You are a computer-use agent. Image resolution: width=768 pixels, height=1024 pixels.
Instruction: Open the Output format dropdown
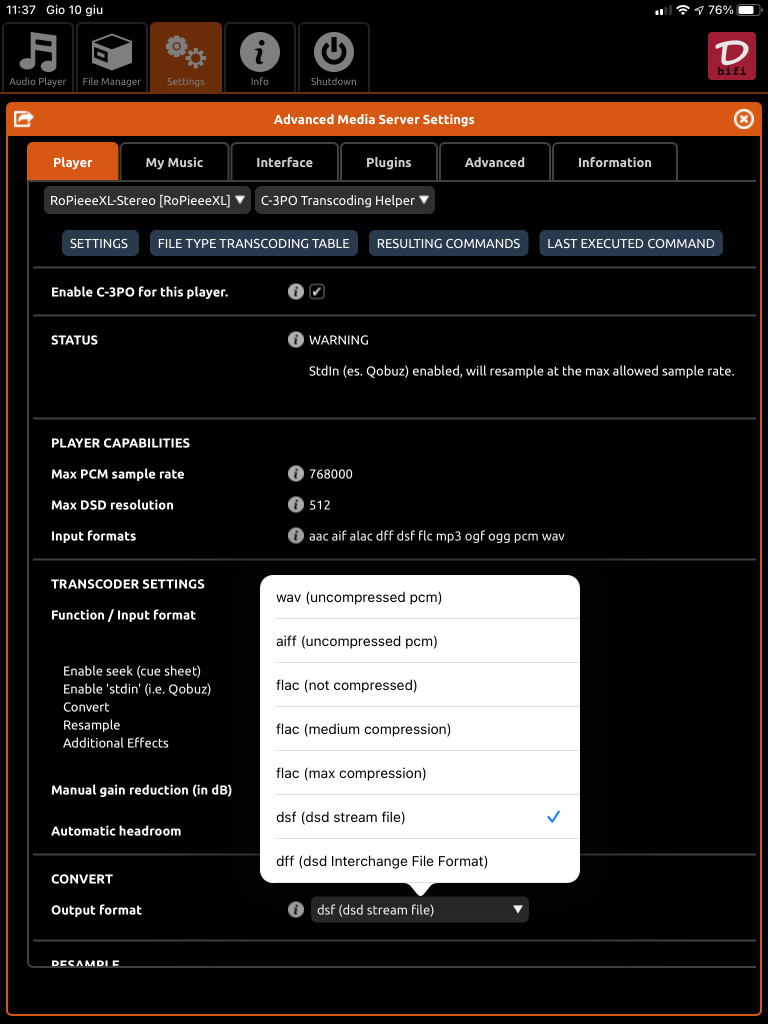pos(420,910)
